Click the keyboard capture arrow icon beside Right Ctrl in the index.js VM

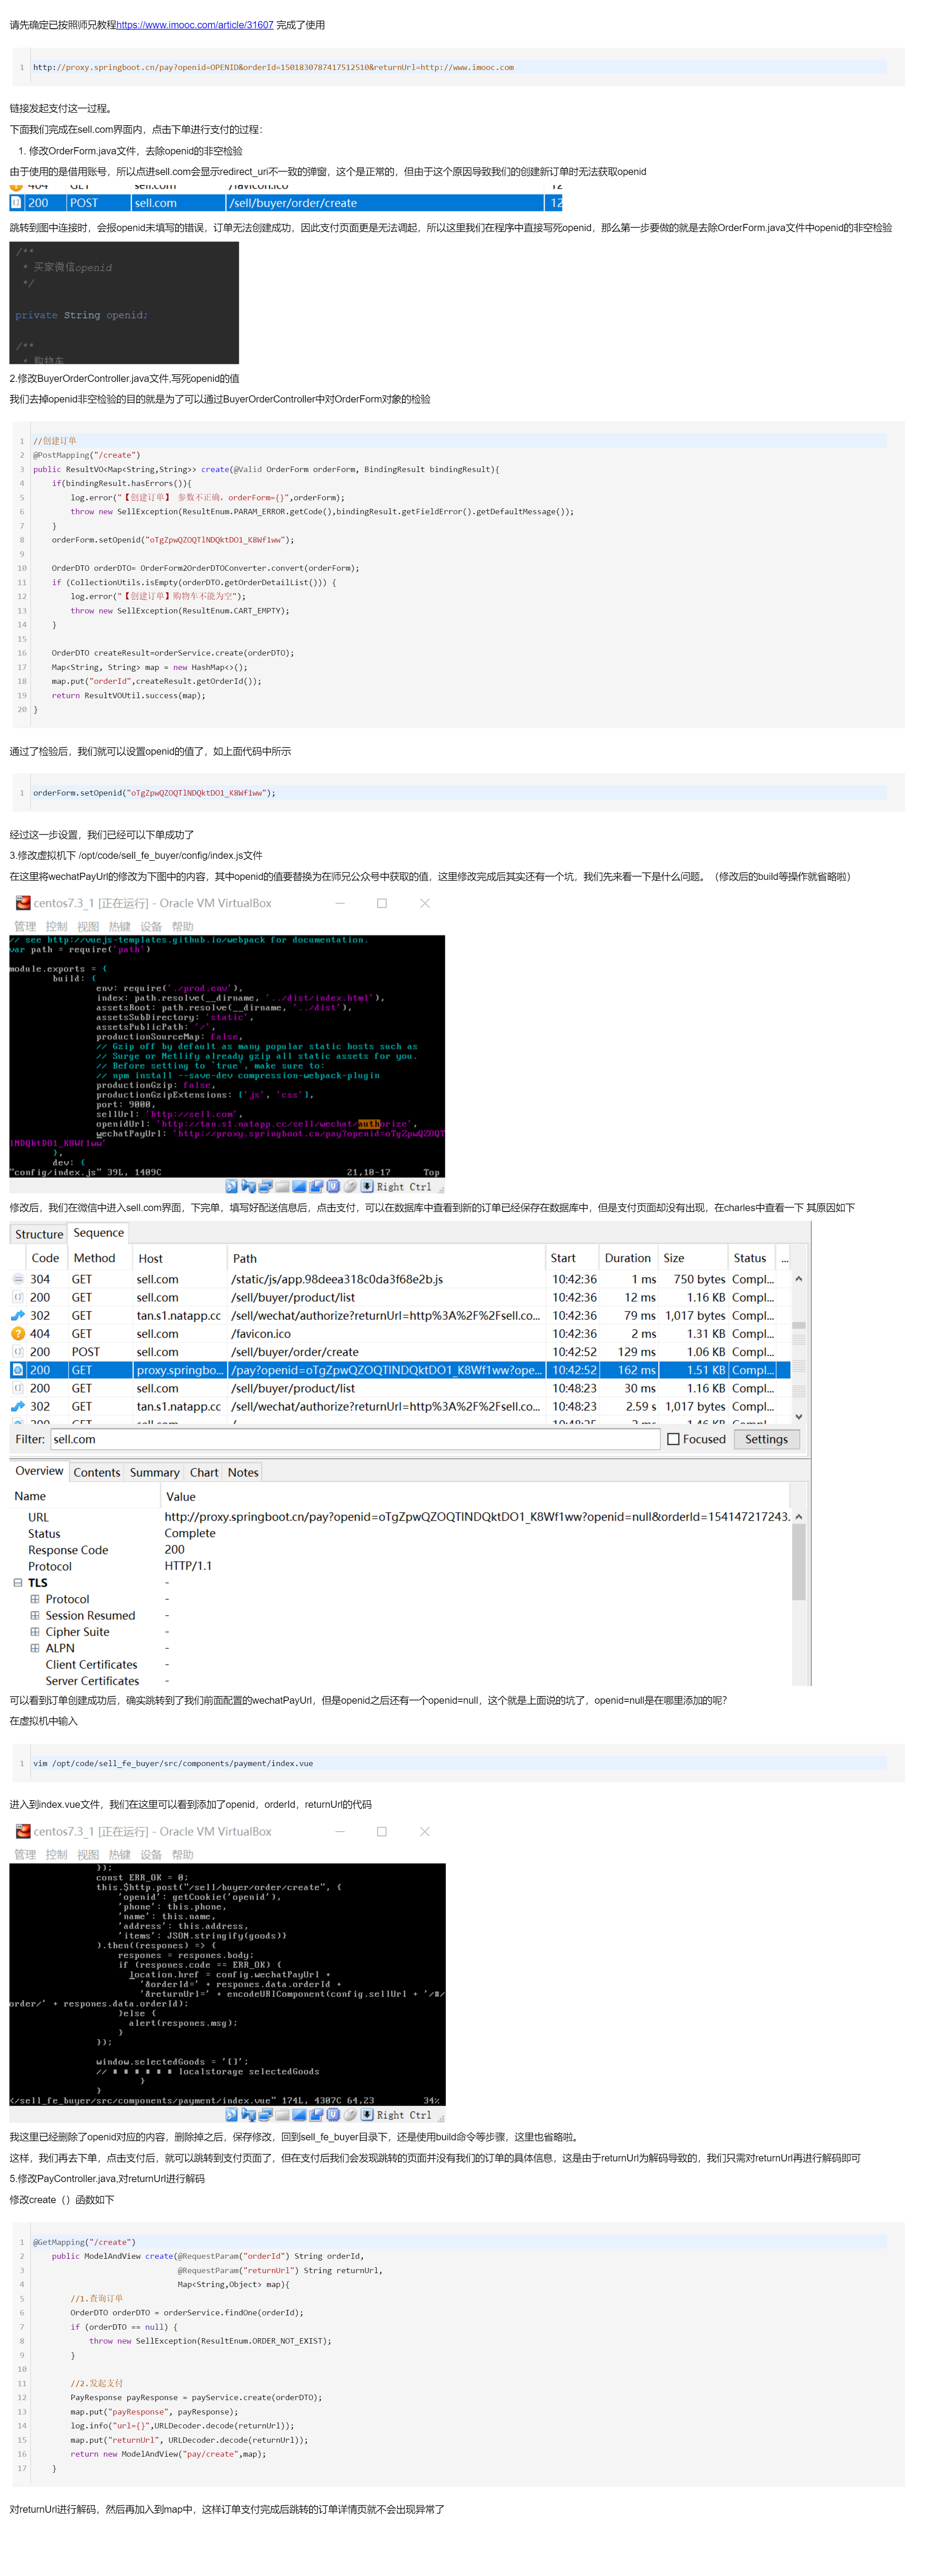pos(367,1186)
